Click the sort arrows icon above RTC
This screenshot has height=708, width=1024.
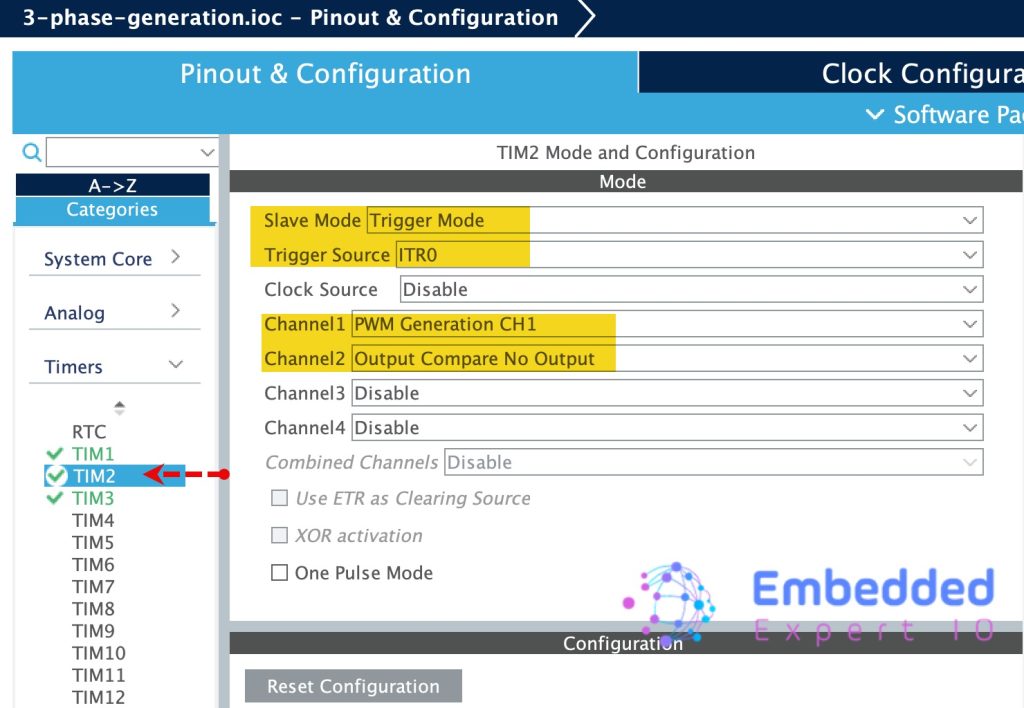[x=119, y=408]
